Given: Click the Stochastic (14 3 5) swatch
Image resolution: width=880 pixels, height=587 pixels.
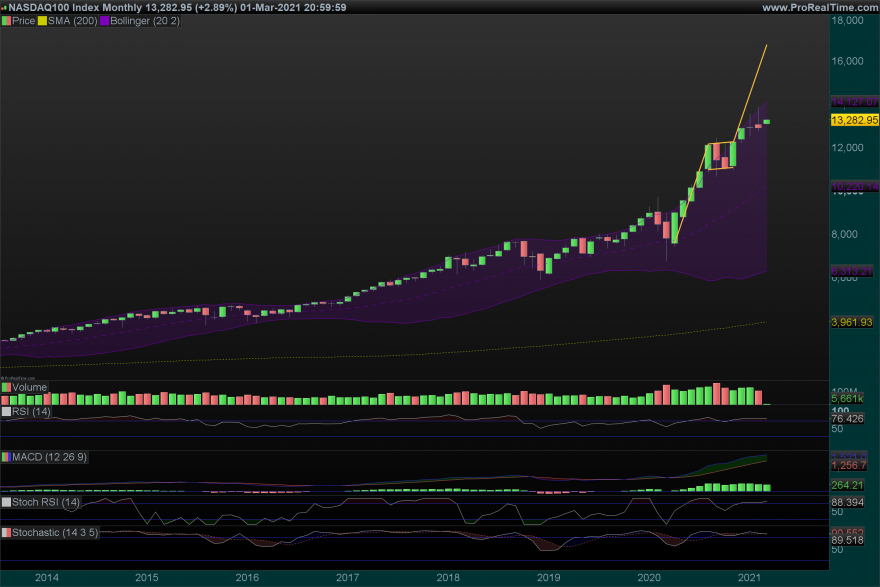Looking at the screenshot, I should 6,533.
